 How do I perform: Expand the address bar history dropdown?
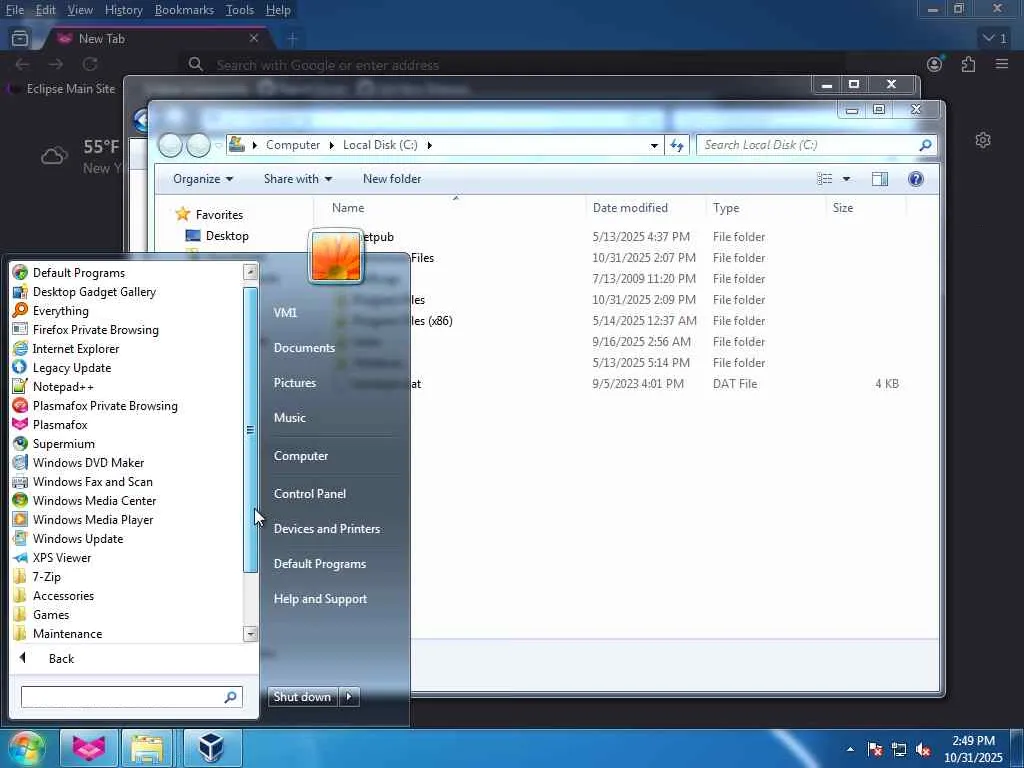(x=654, y=145)
